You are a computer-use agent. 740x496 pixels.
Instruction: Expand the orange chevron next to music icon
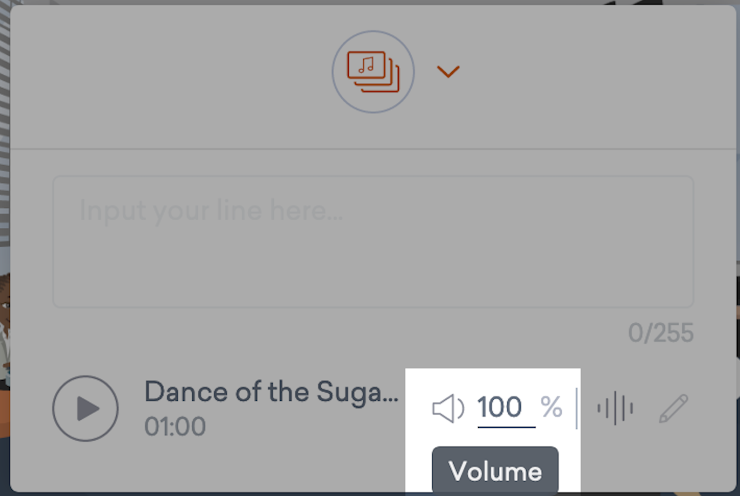point(448,71)
